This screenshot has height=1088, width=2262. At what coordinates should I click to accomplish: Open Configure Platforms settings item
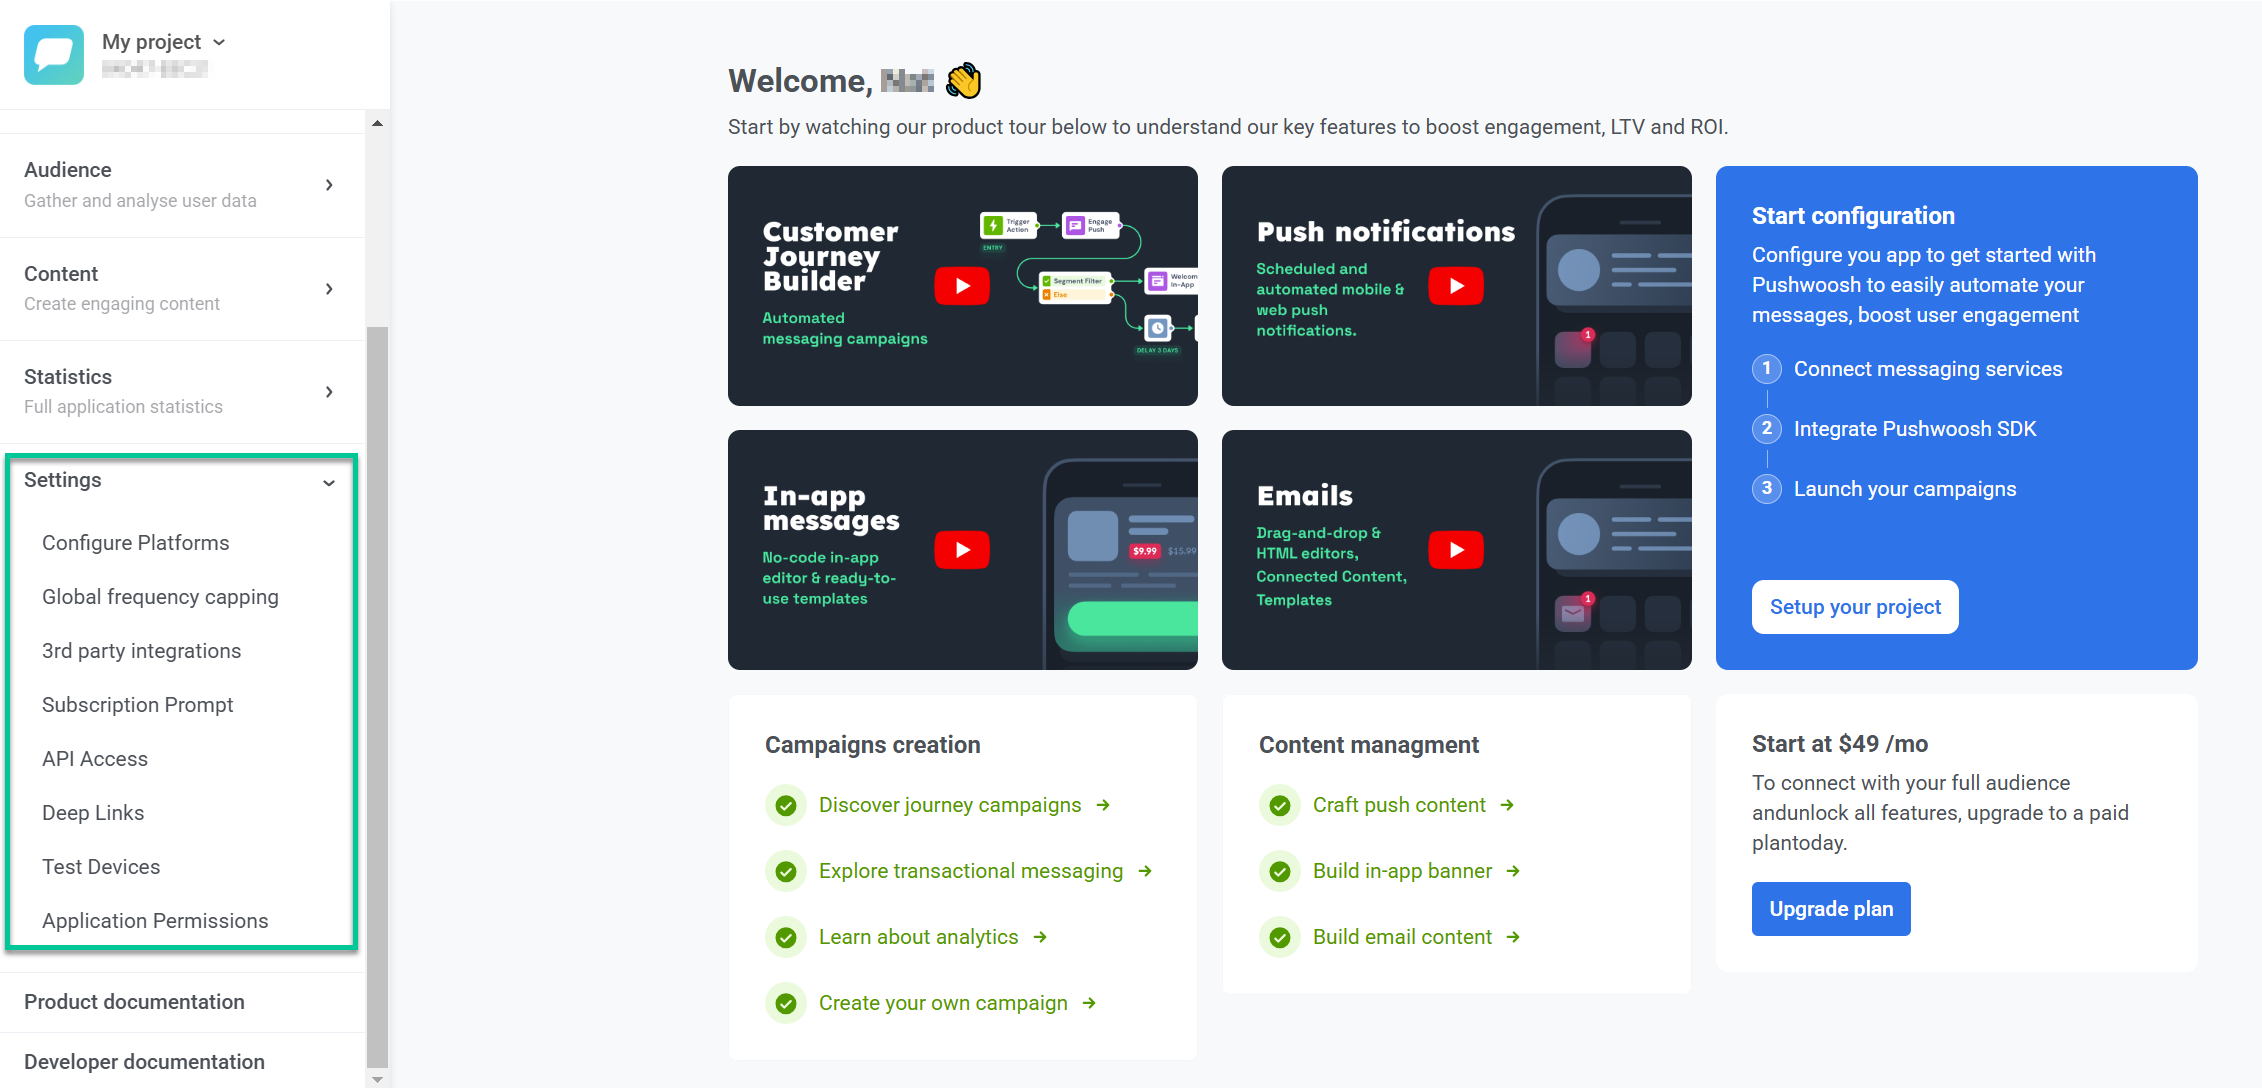pyautogui.click(x=135, y=543)
